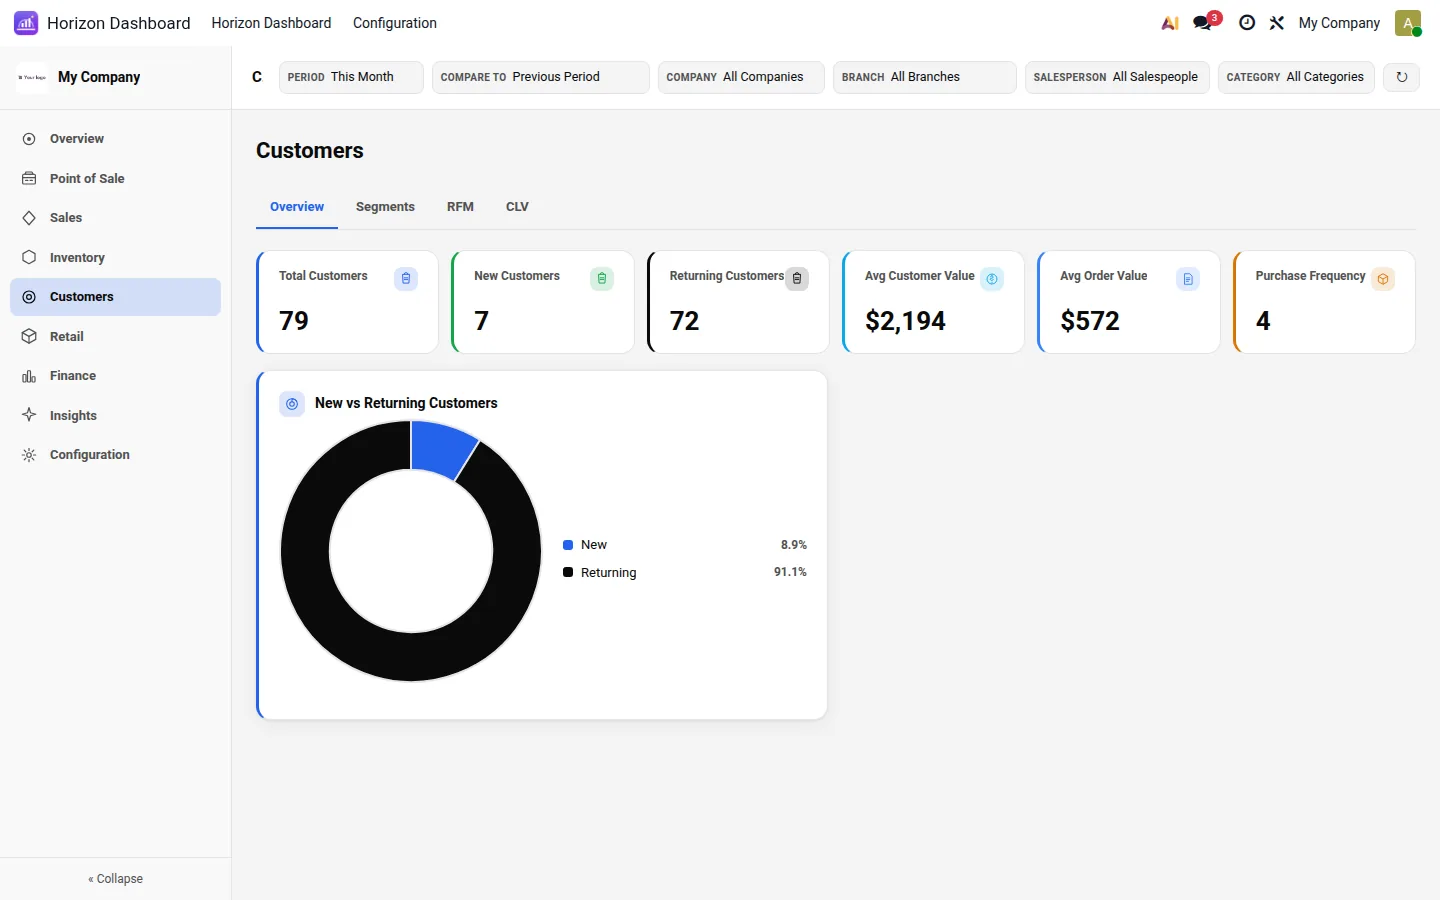Viewport: 1440px width, 900px height.
Task: Open the Overview sidebar icon
Action: point(29,139)
